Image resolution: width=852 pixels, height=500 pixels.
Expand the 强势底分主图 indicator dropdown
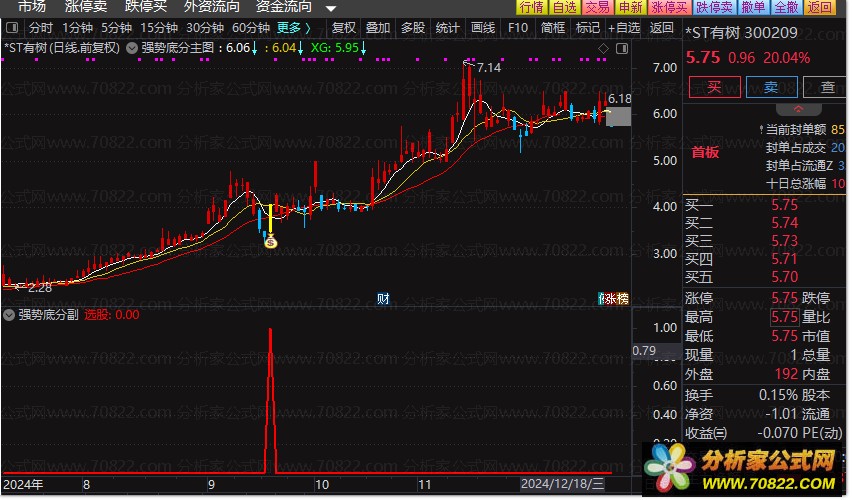point(132,48)
